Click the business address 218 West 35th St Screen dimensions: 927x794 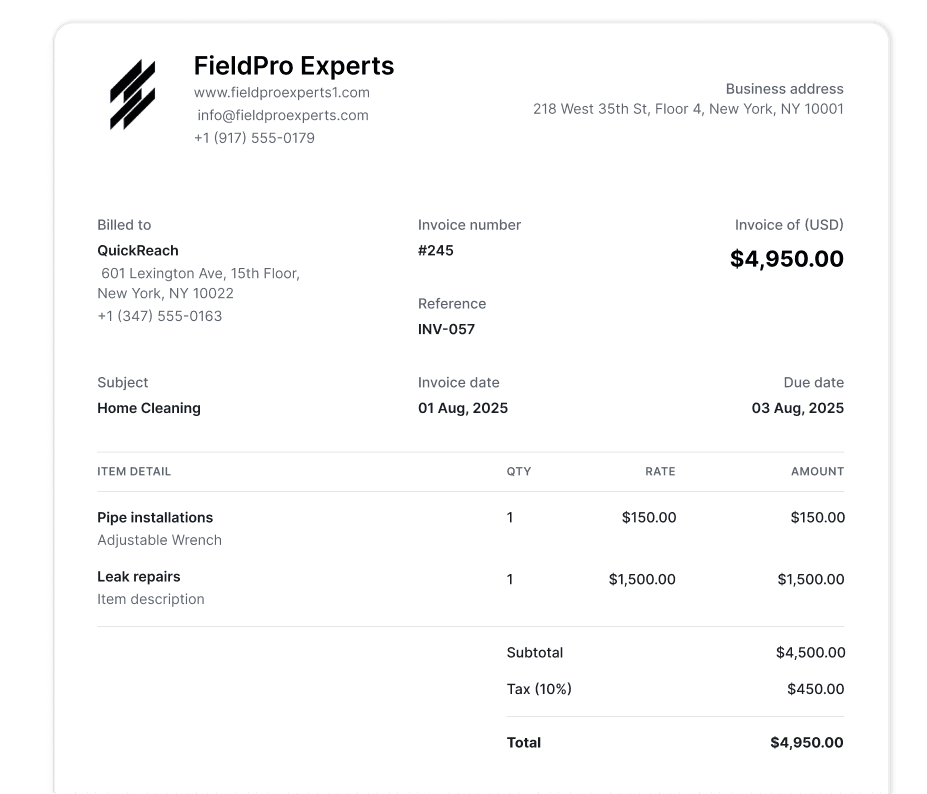pos(688,109)
